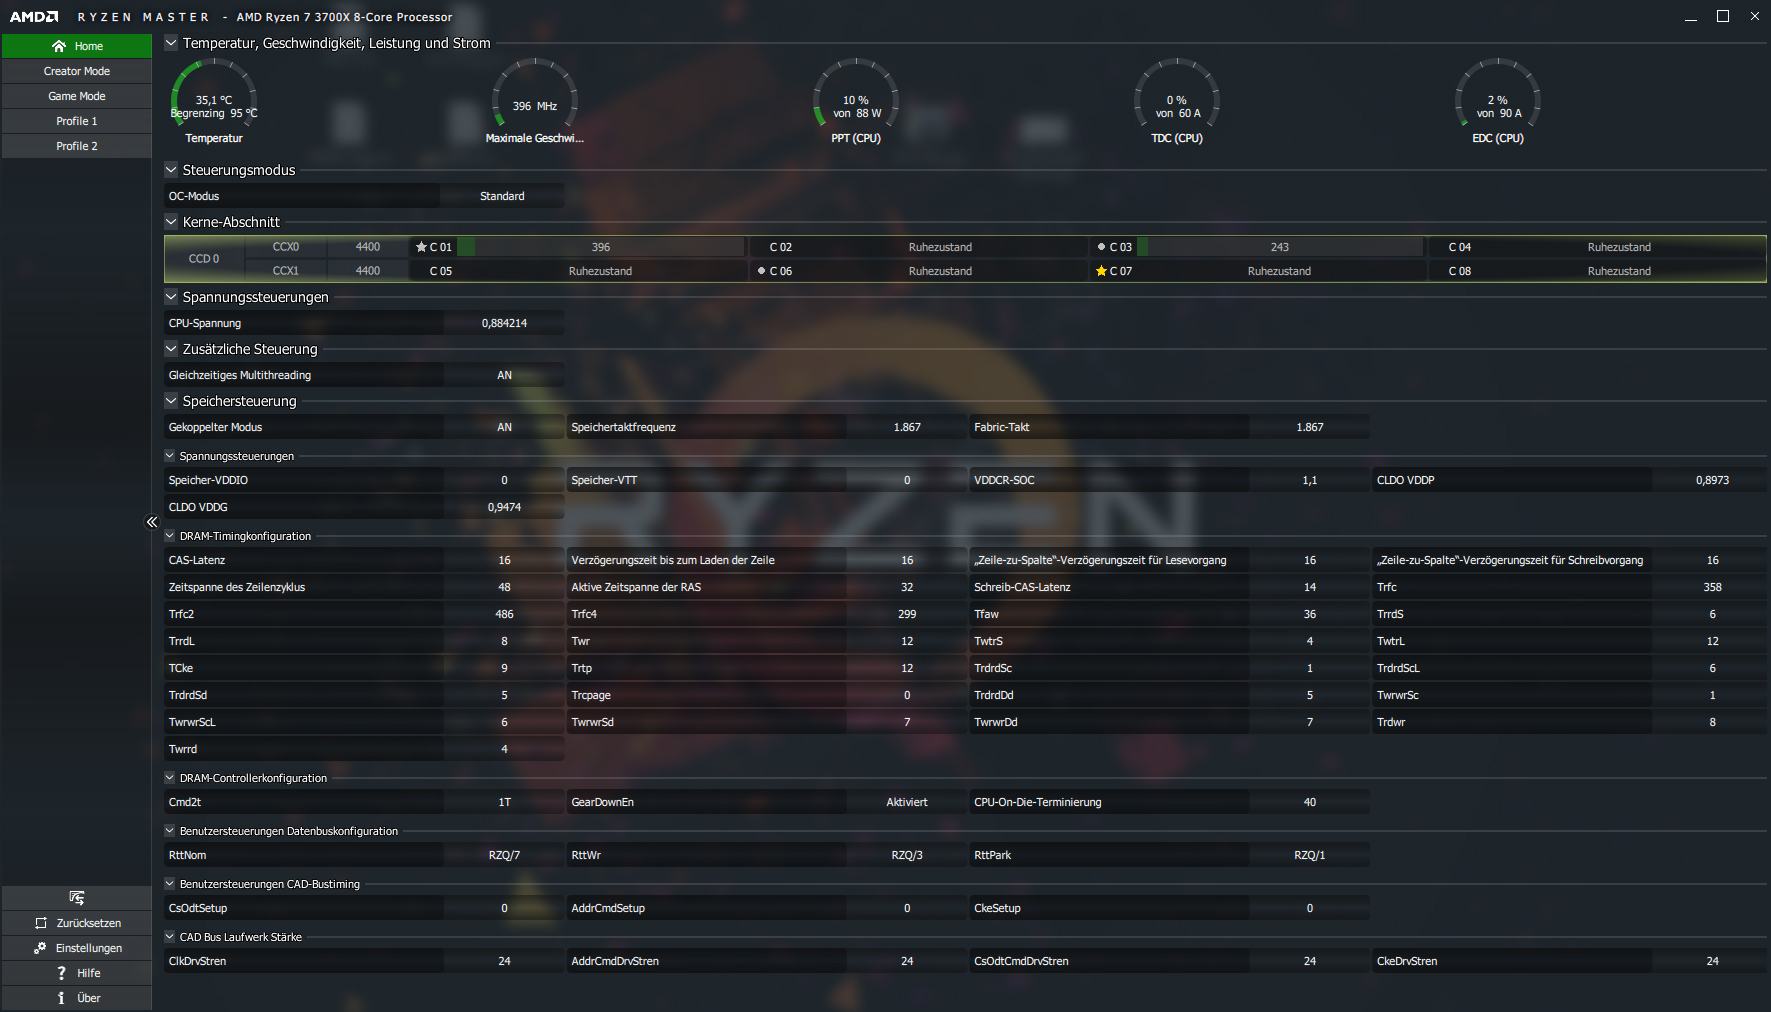Image resolution: width=1771 pixels, height=1012 pixels.
Task: Click the Fabric-Takt value field
Action: click(x=1310, y=427)
